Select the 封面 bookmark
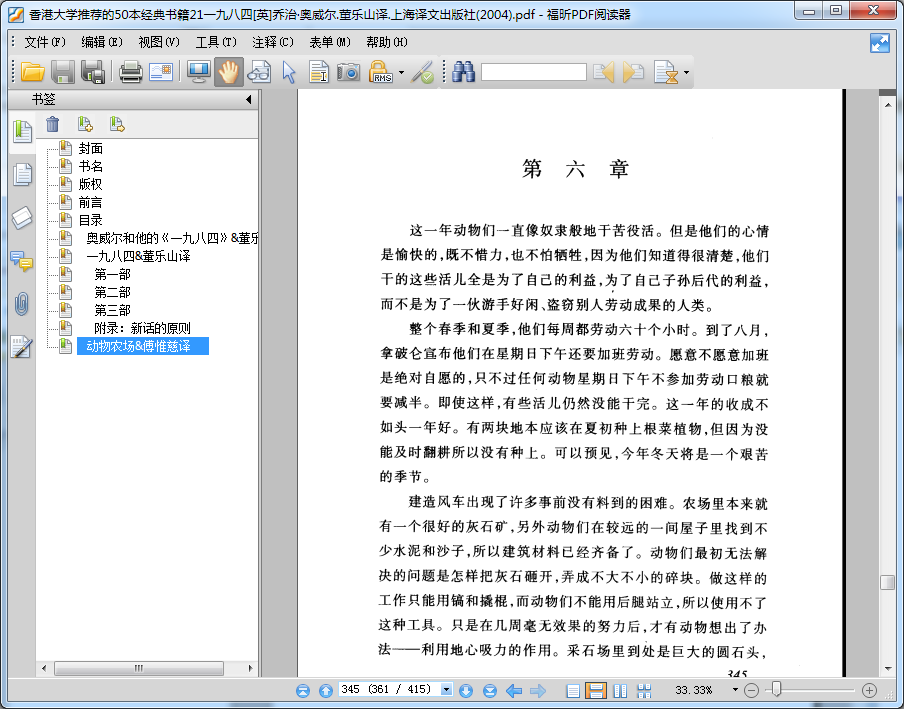 [91, 149]
